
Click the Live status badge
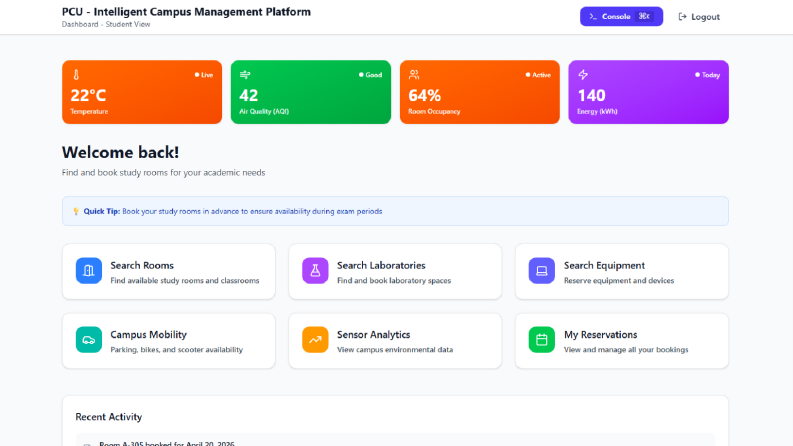[204, 75]
